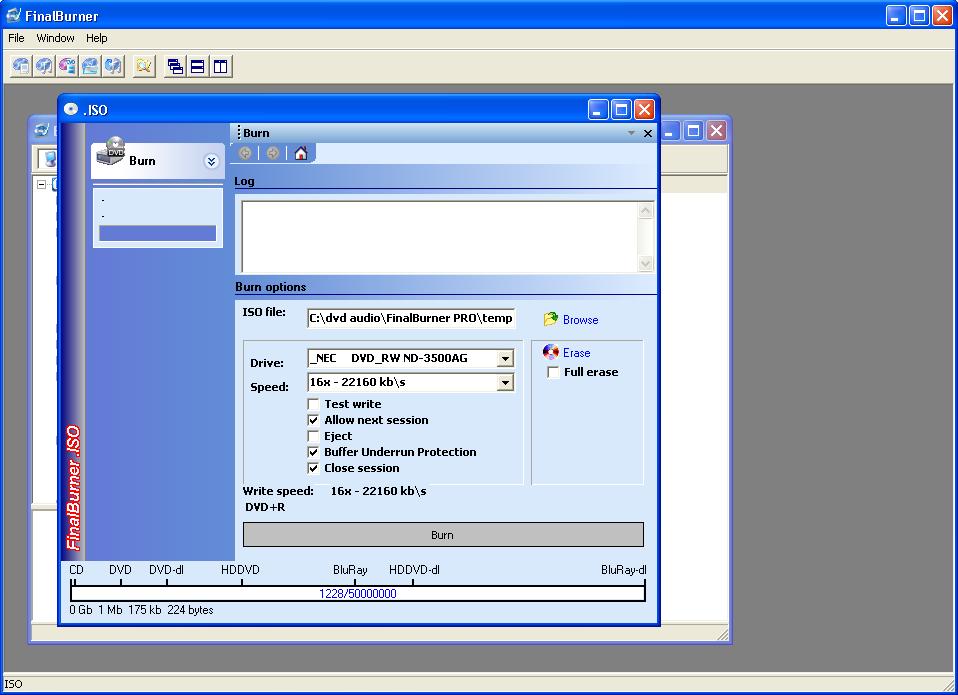Enable the Eject checkbox
Image resolution: width=958 pixels, height=695 pixels.
[313, 436]
